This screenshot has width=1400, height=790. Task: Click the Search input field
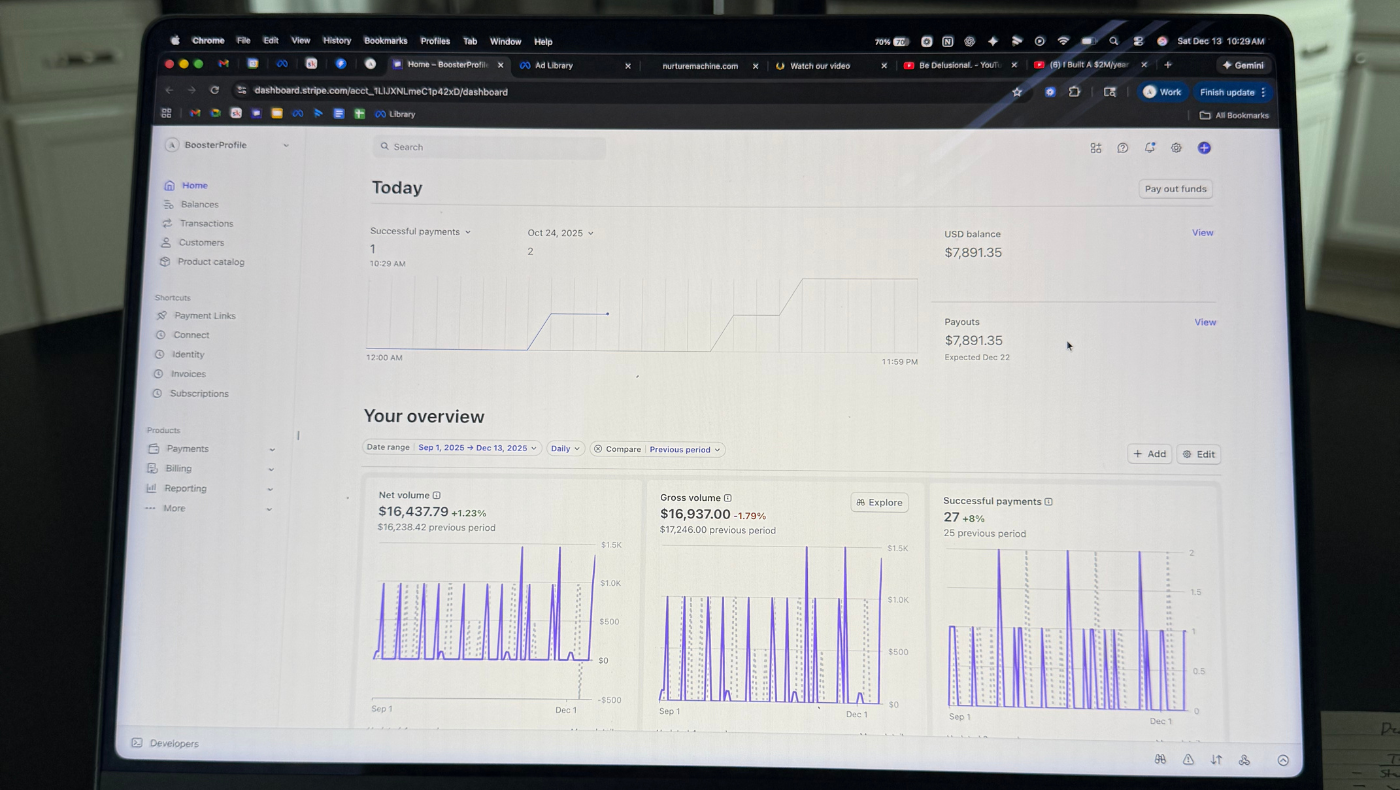[490, 147]
